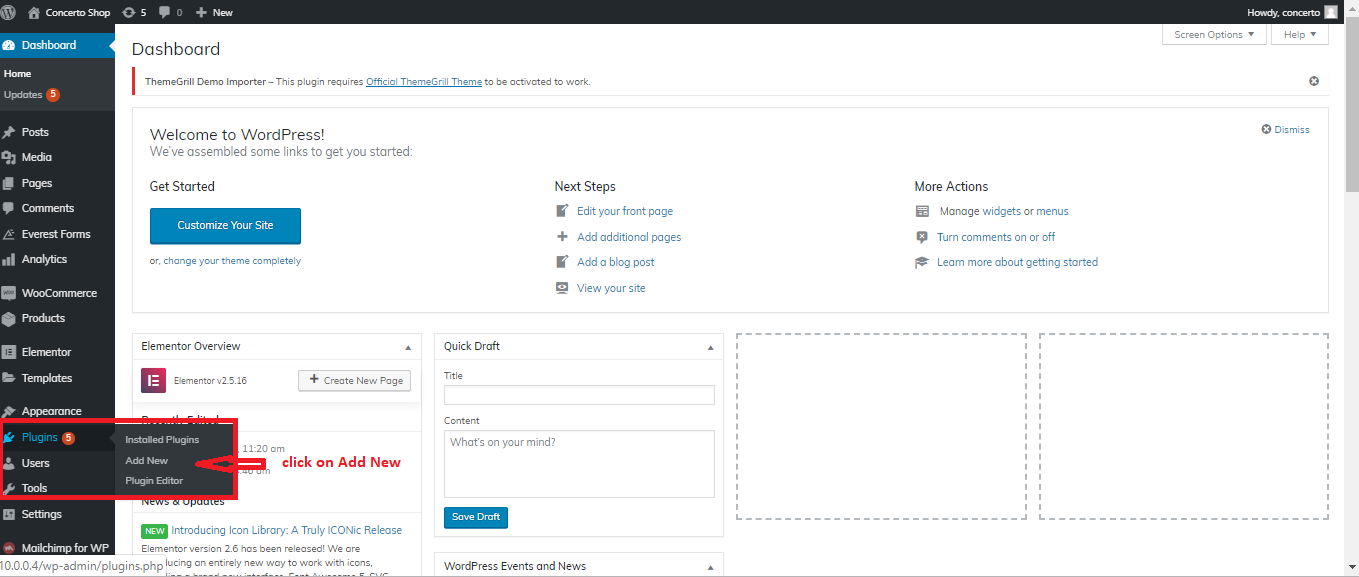Open the Official ThemeGrill Theme link
1359x577 pixels.
[424, 82]
